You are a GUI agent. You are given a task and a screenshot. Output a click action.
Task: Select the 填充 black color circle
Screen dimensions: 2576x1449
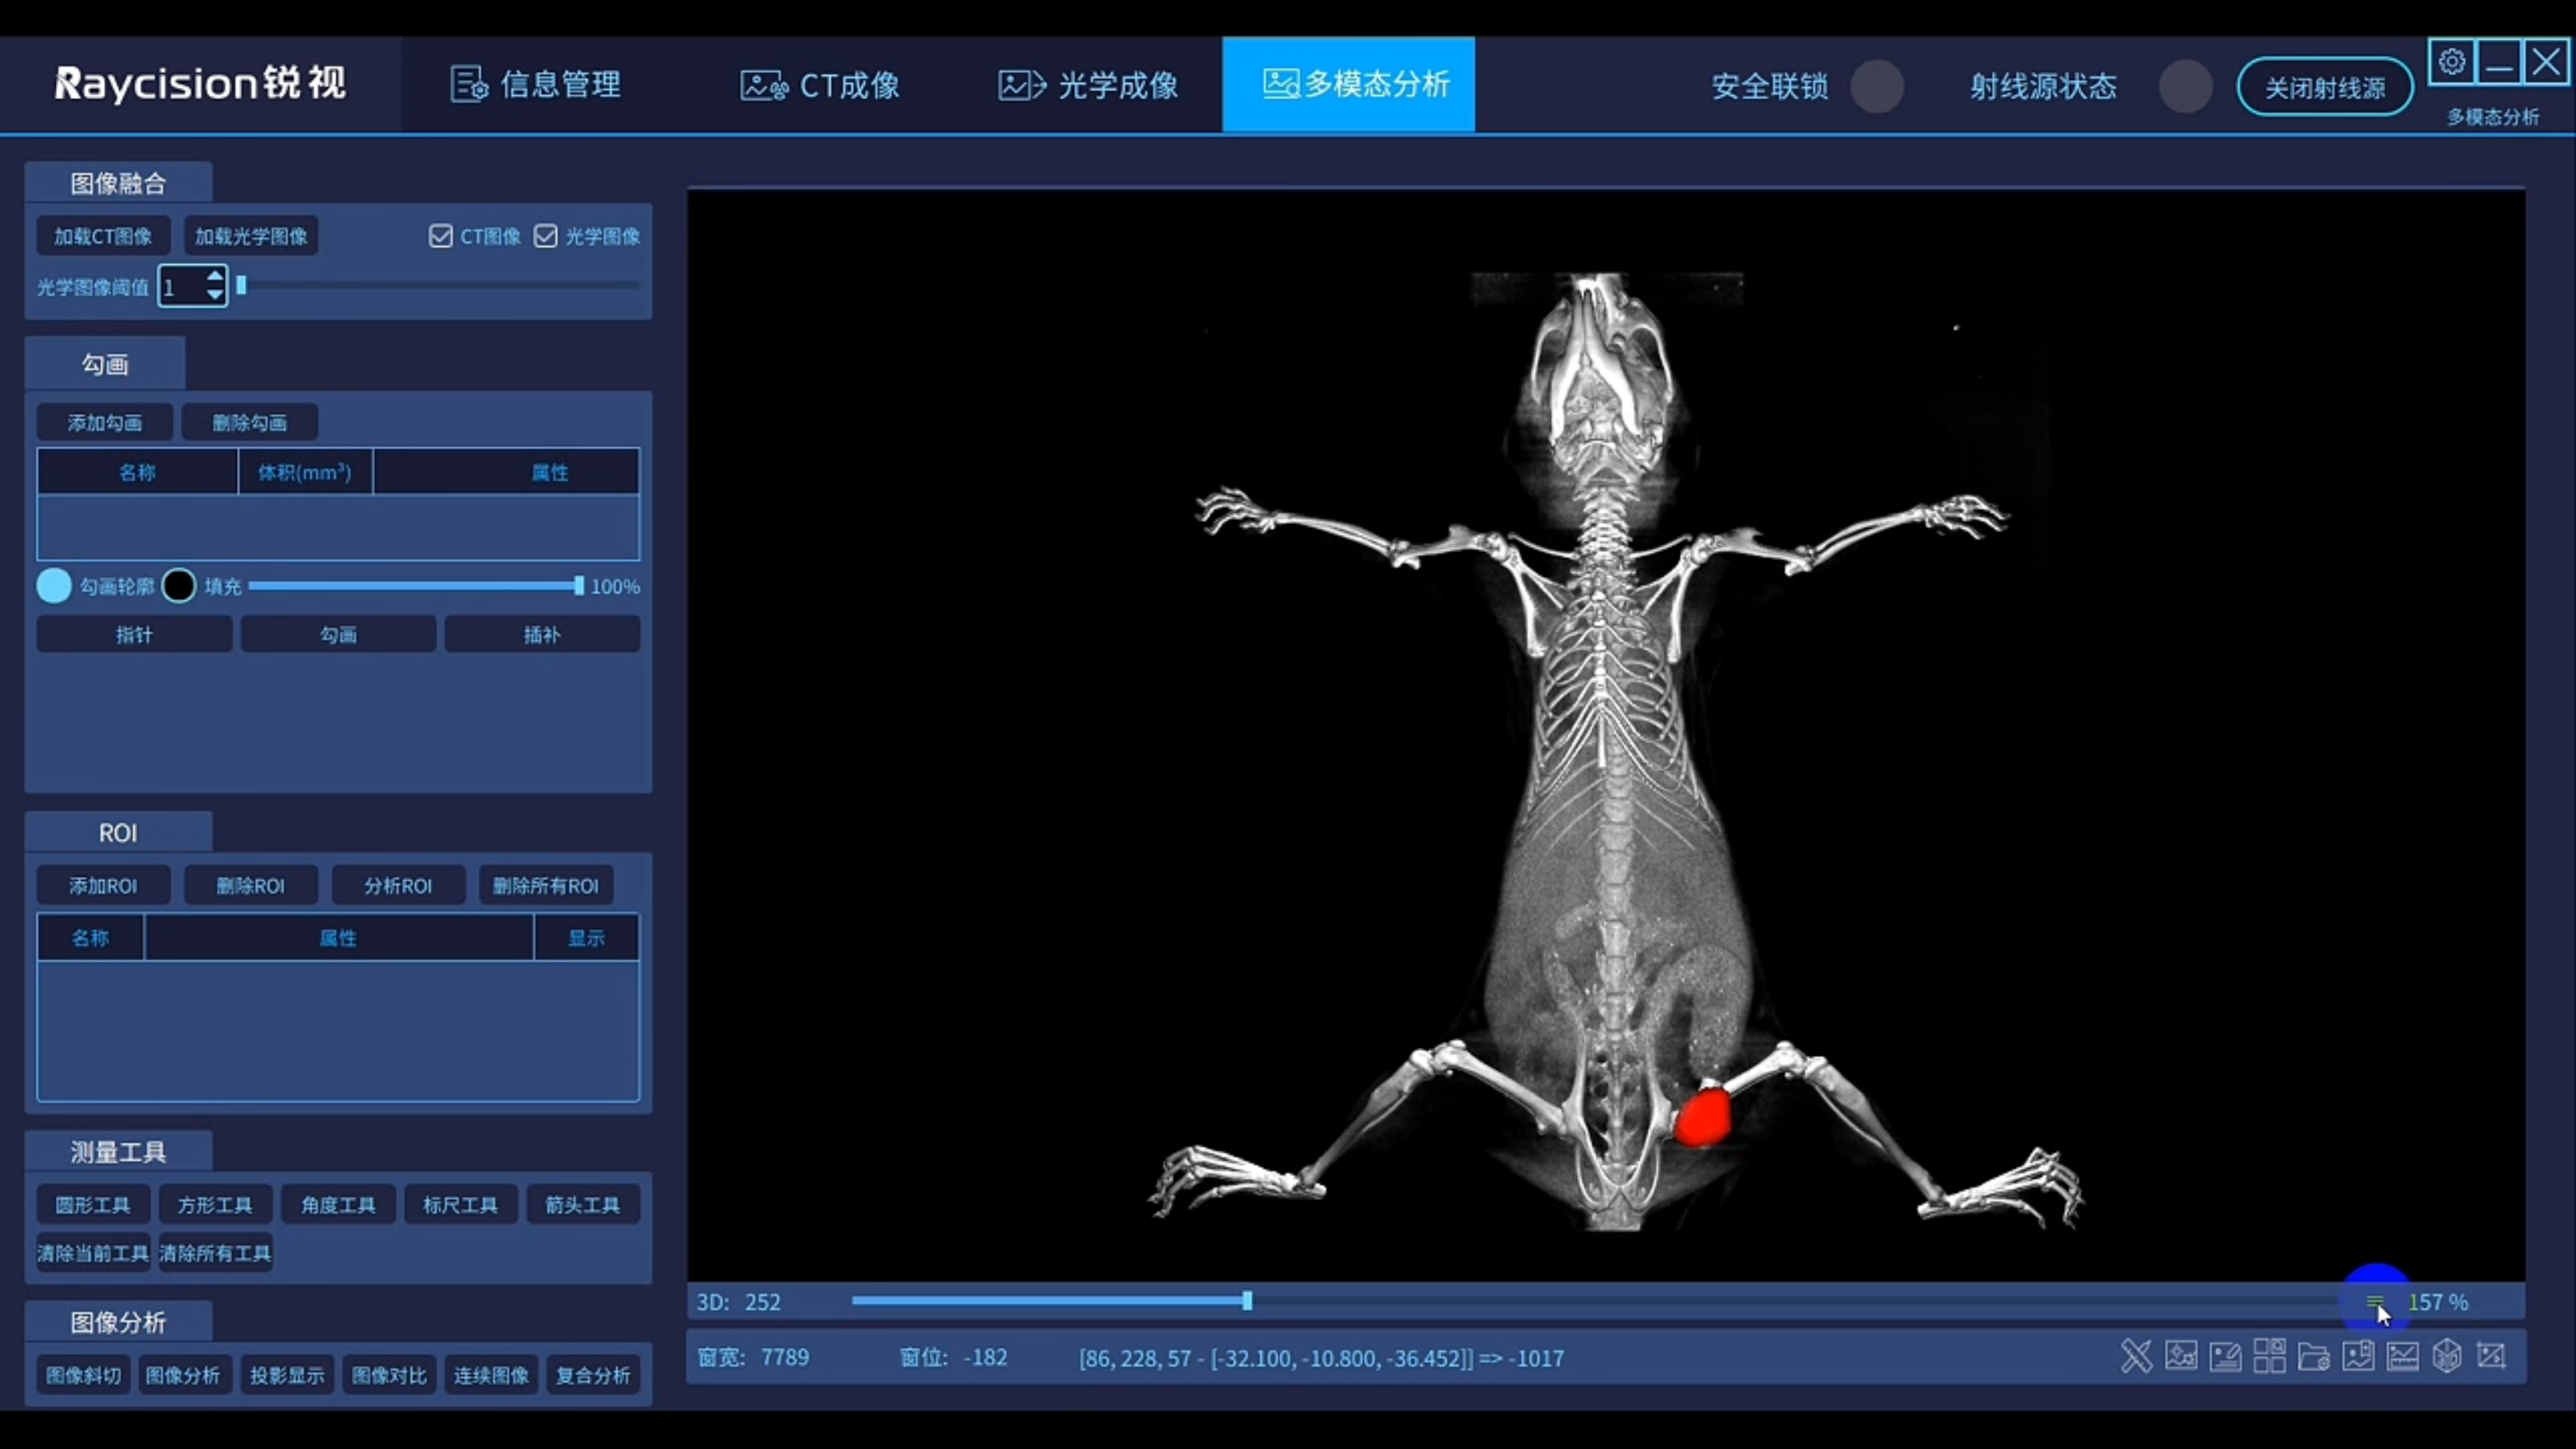coord(179,586)
